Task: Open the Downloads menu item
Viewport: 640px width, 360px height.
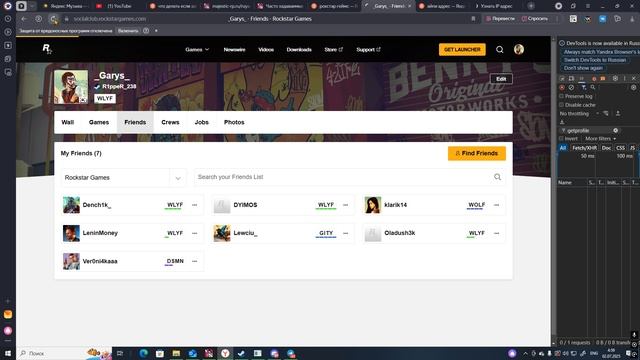Action: click(299, 49)
